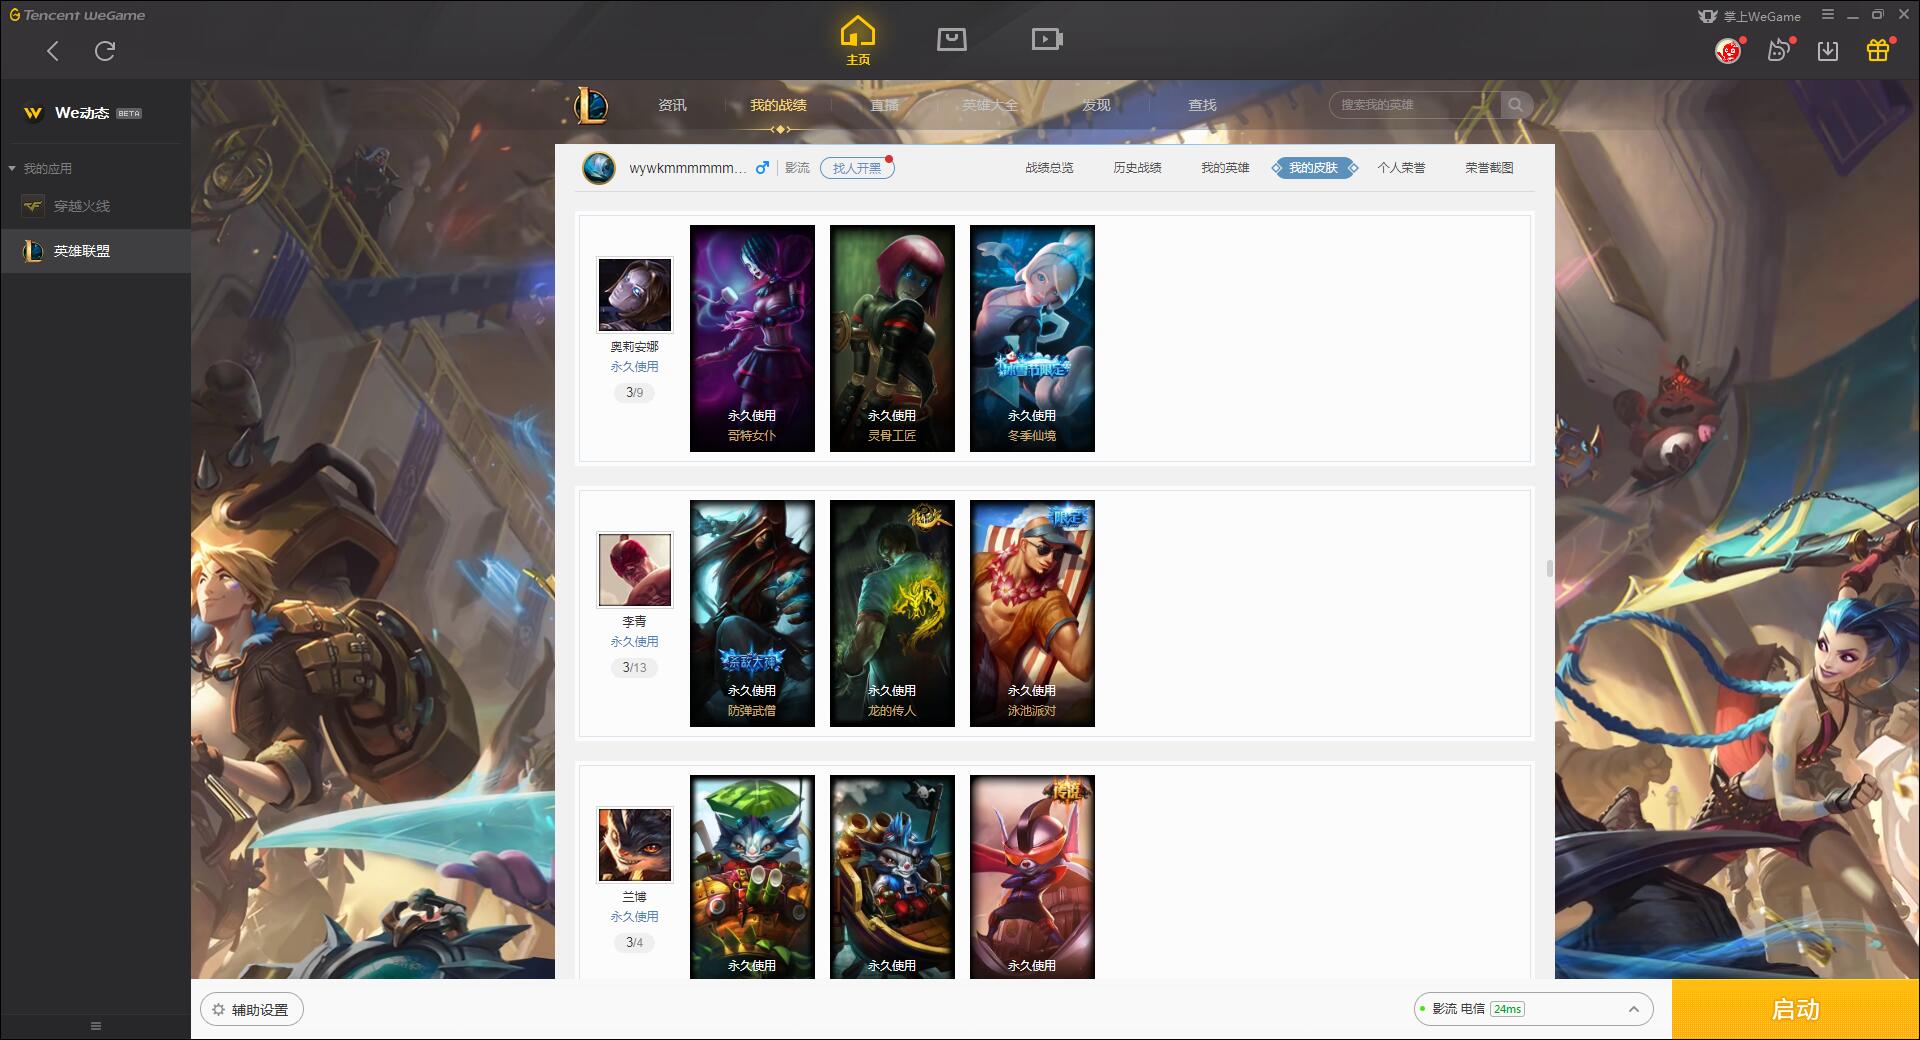
Task: Open the 哥特女仆 skin card
Action: 752,338
